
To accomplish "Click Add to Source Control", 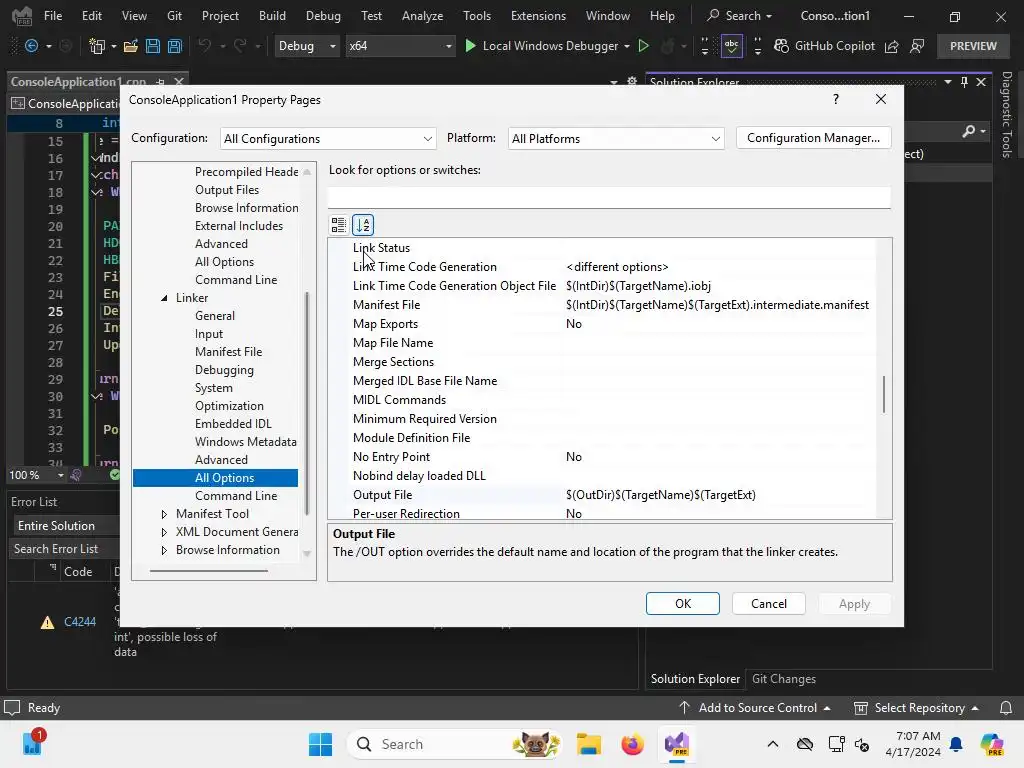I will (754, 708).
